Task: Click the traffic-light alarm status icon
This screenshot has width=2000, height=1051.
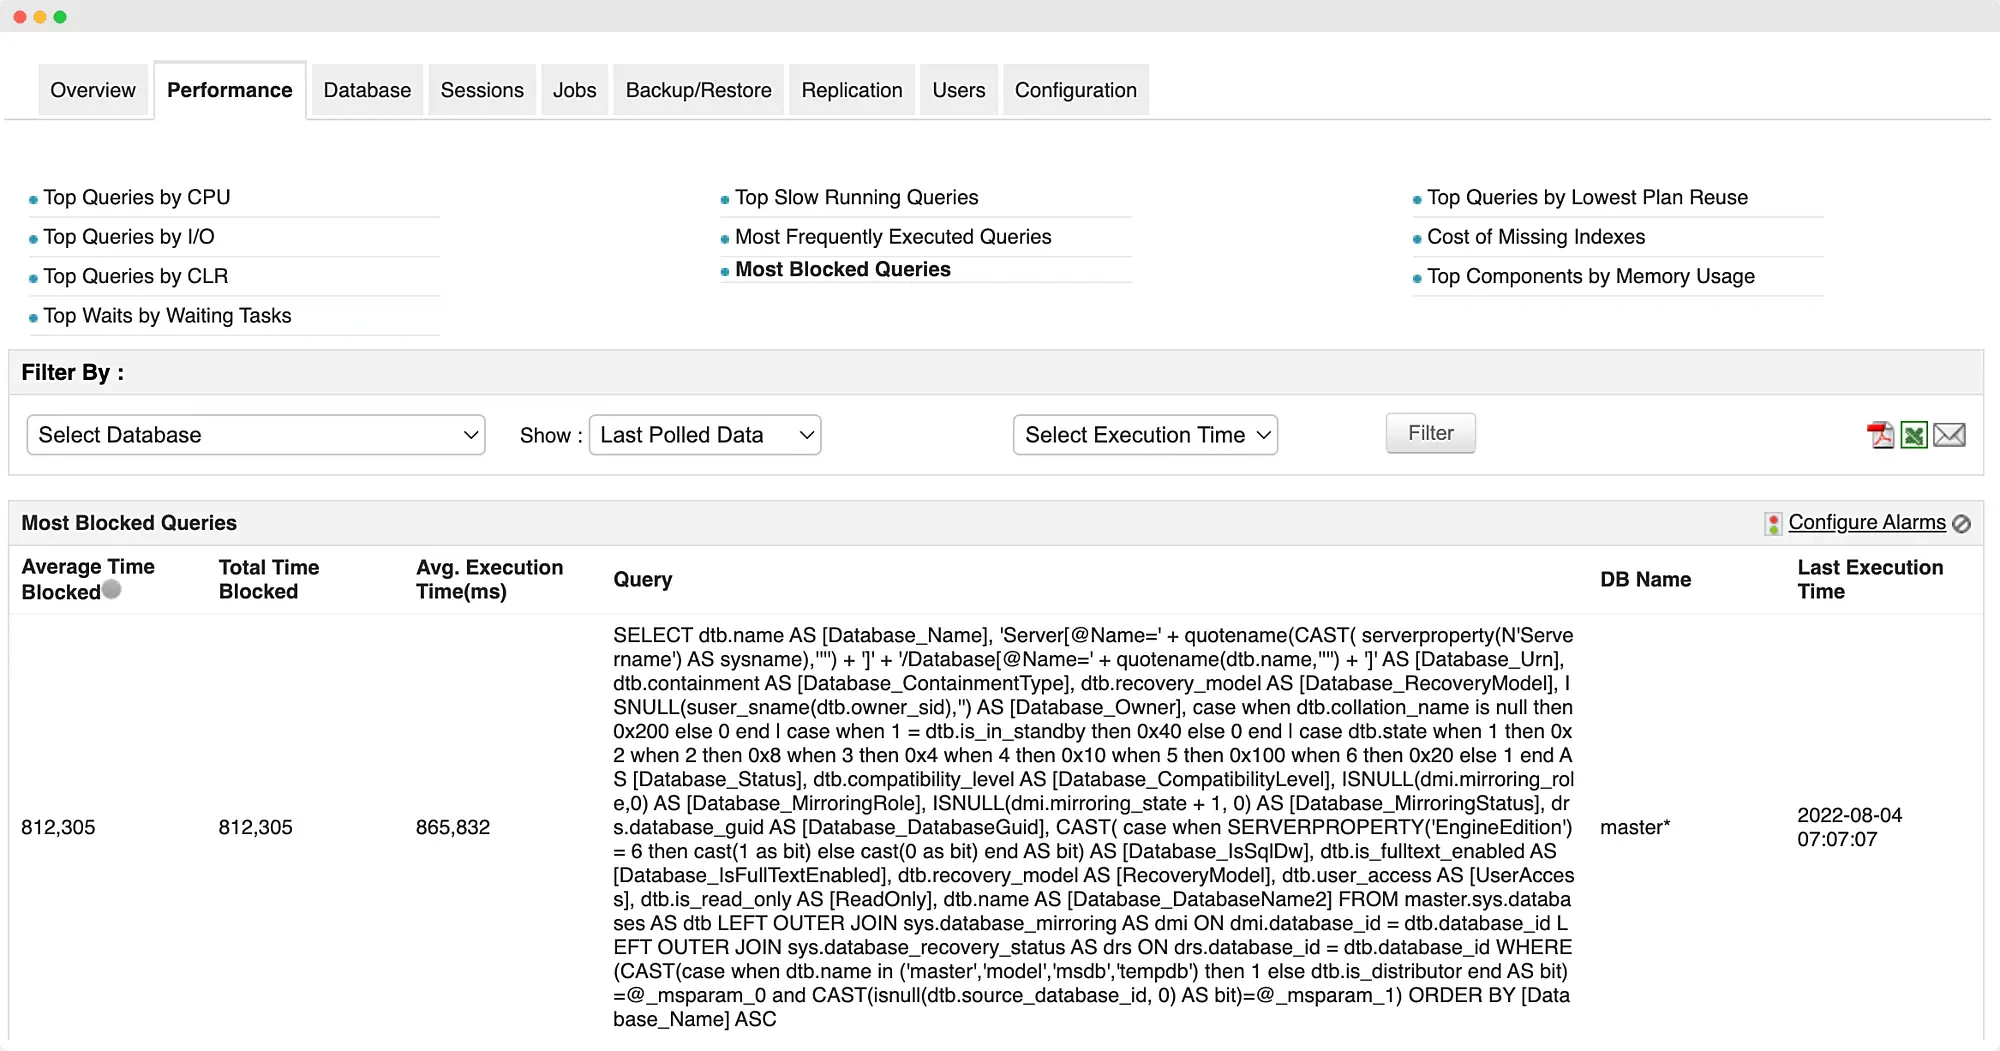Action: tap(1773, 522)
